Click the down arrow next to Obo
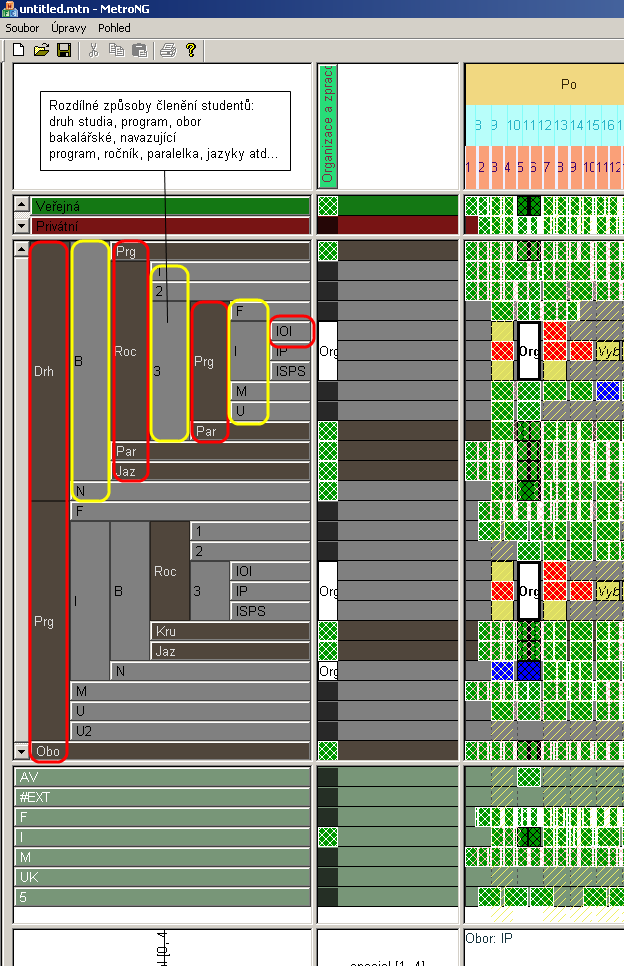Screen dimensions: 624x966 (x=21, y=750)
